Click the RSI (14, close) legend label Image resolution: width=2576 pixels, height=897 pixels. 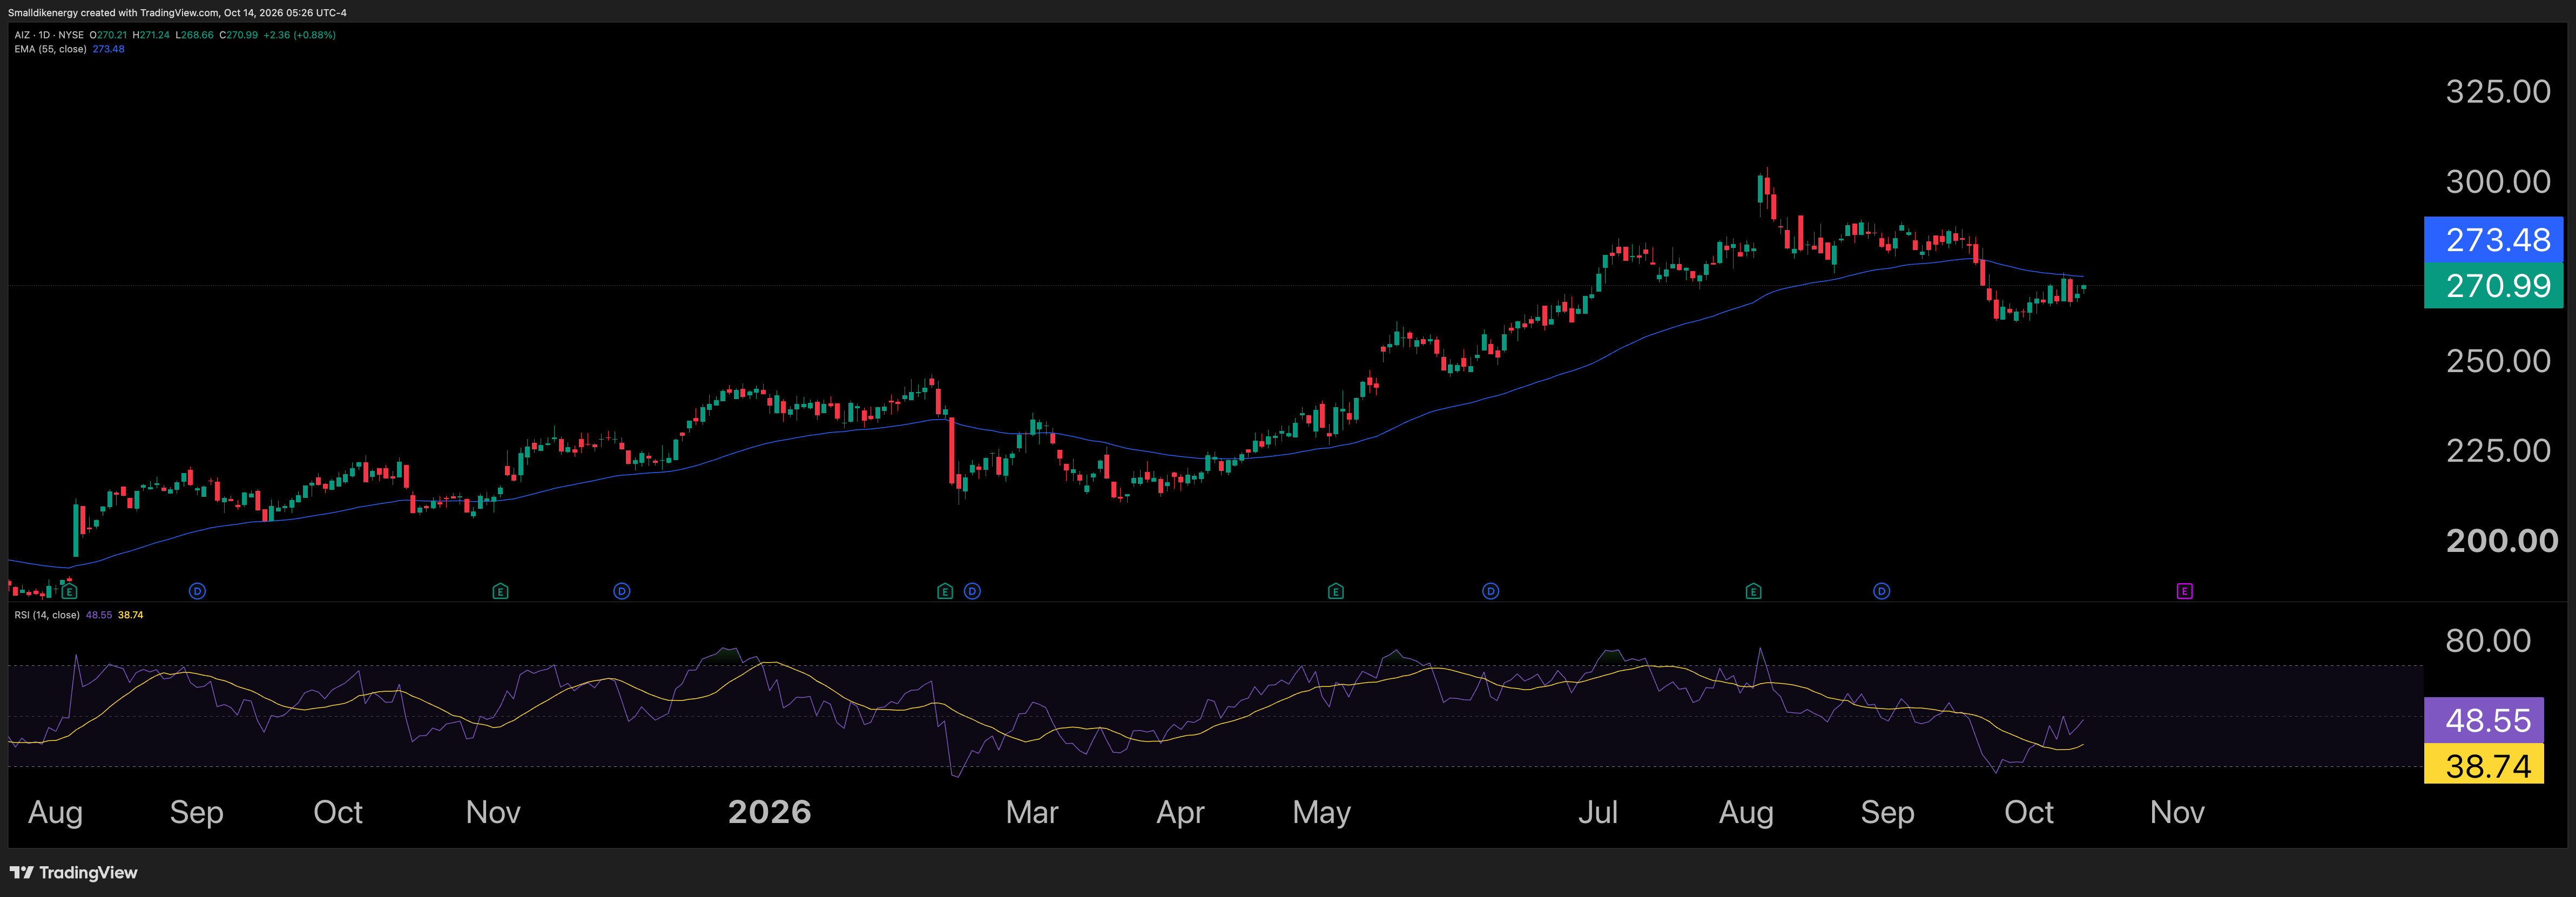click(47, 615)
